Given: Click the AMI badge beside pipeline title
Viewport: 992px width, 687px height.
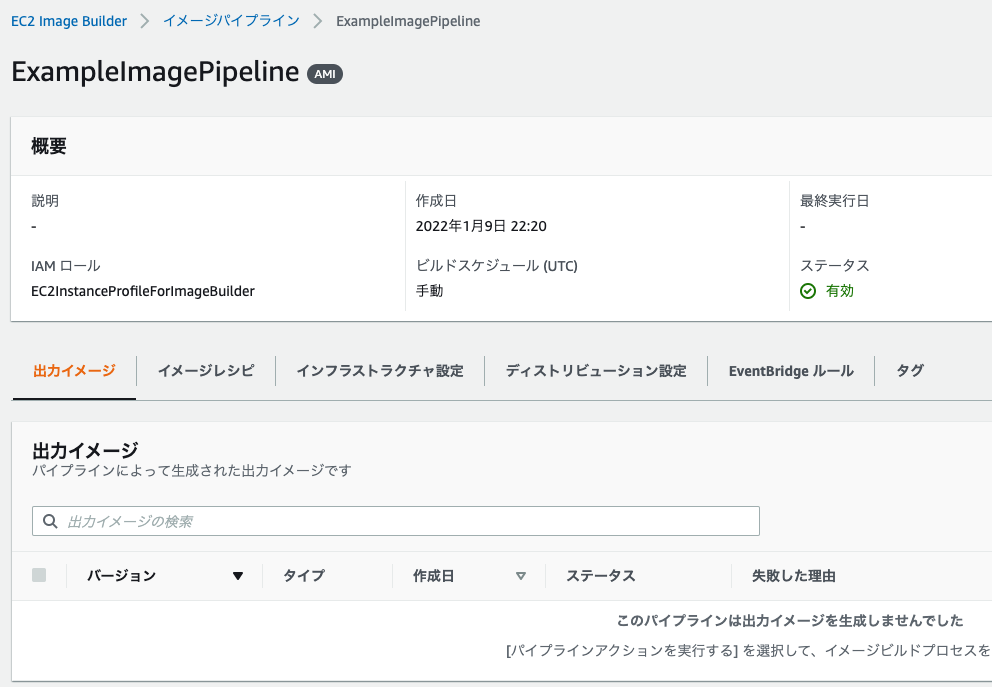Looking at the screenshot, I should click(x=325, y=74).
